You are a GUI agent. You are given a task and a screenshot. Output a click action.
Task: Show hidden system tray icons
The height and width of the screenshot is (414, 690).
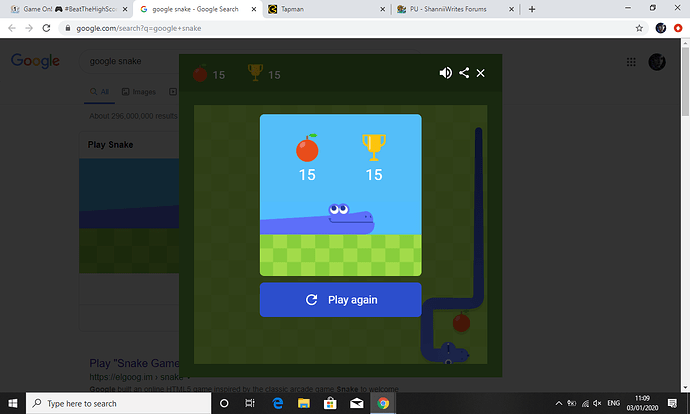point(558,403)
